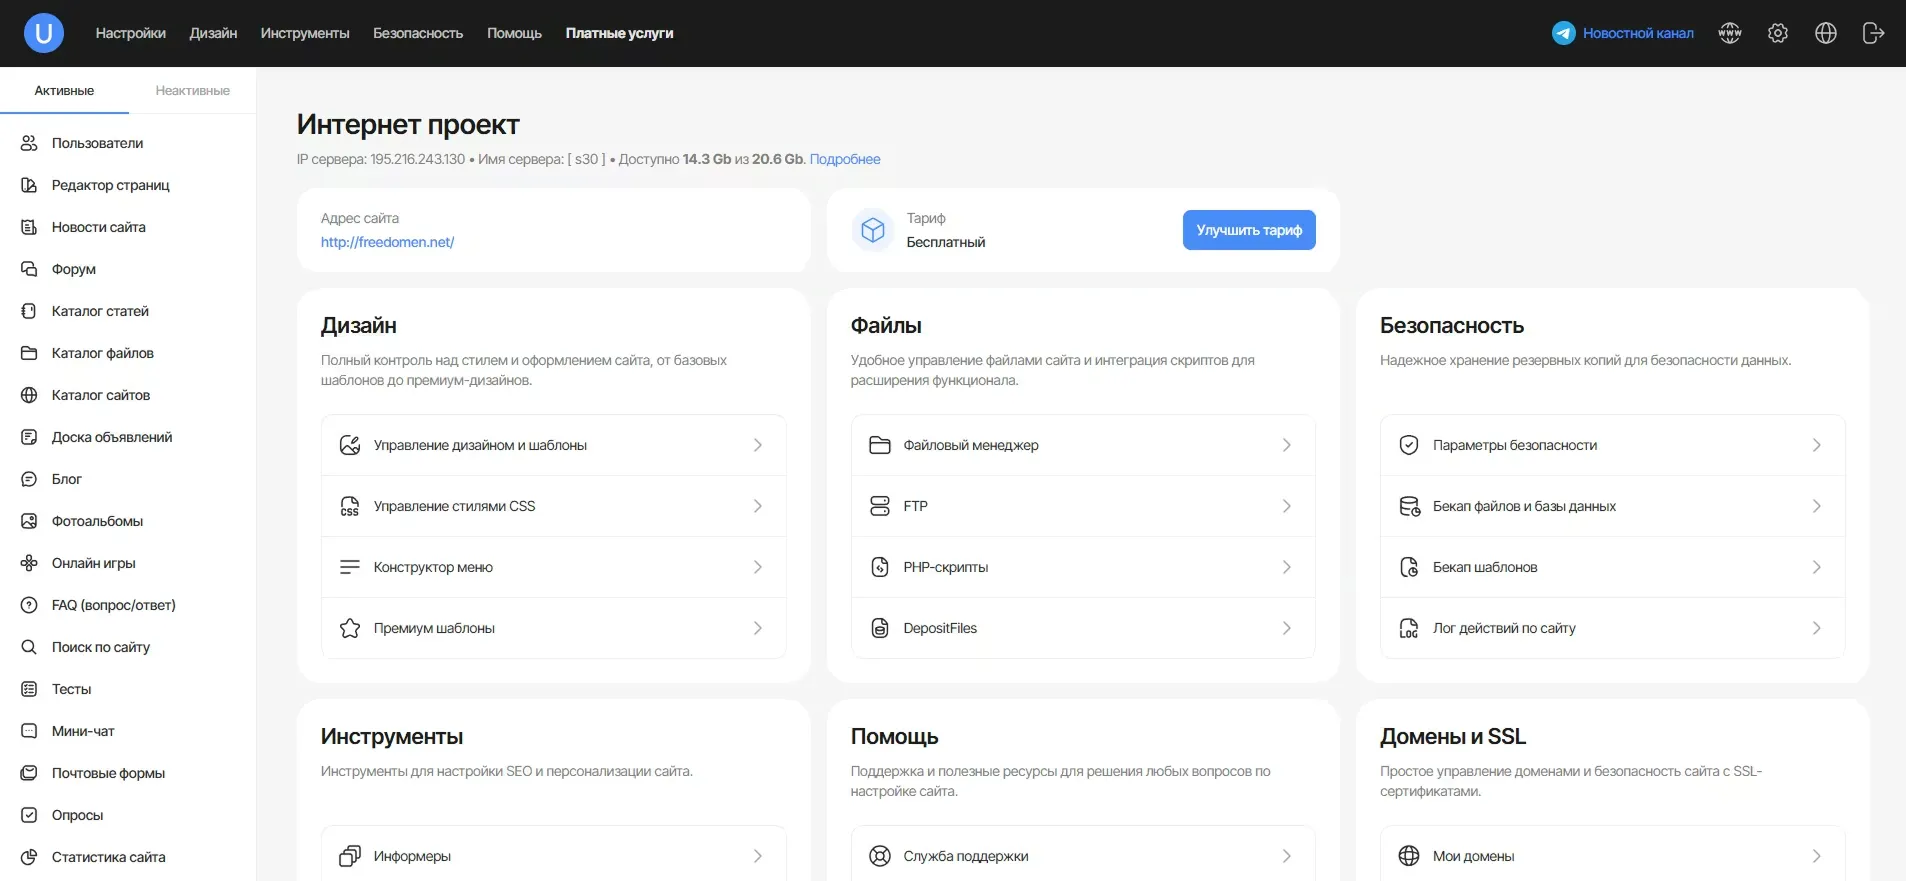Open Бекап файлов и базы данных row

pyautogui.click(x=1612, y=506)
